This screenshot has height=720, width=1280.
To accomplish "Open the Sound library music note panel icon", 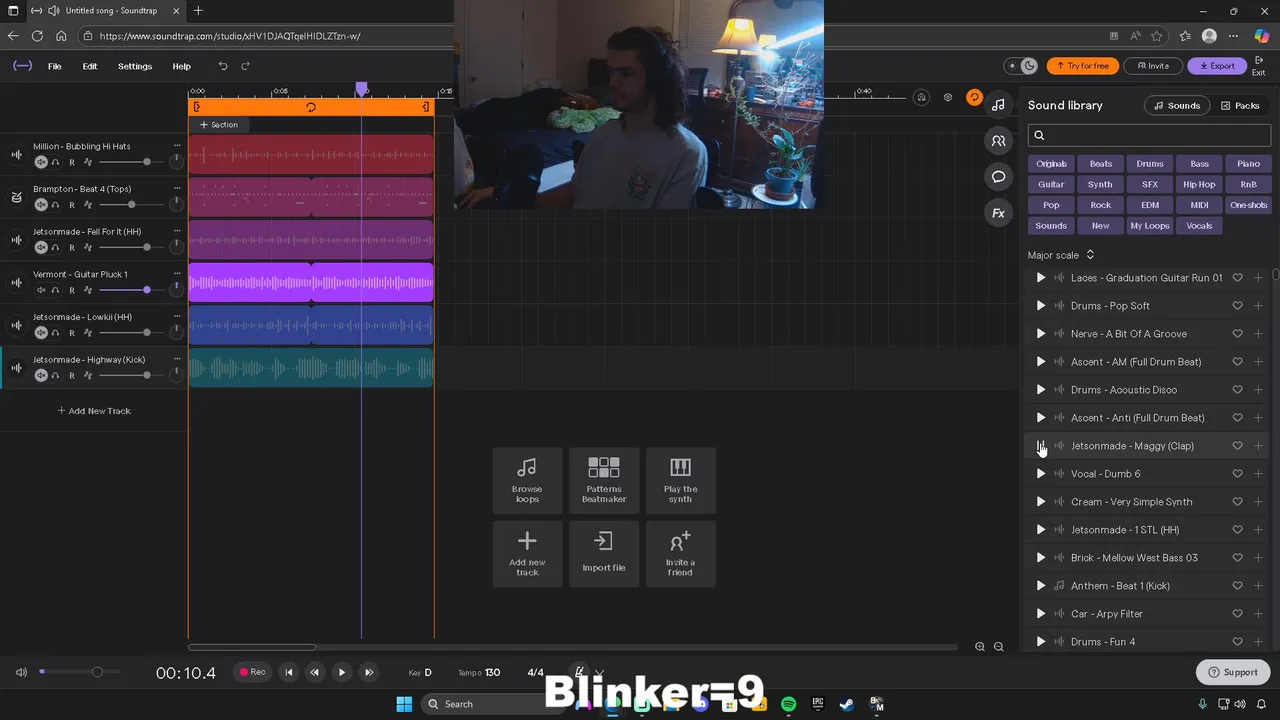I will pos(998,105).
